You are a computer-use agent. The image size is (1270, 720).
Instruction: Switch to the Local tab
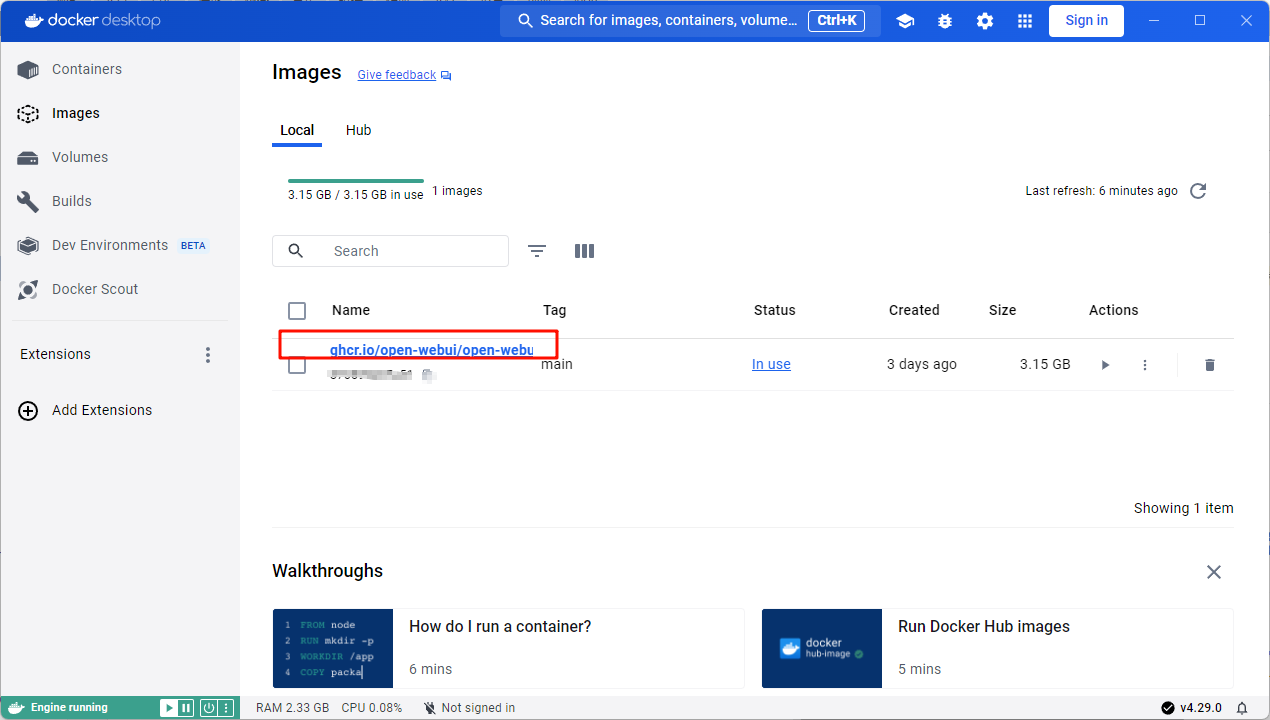[297, 130]
